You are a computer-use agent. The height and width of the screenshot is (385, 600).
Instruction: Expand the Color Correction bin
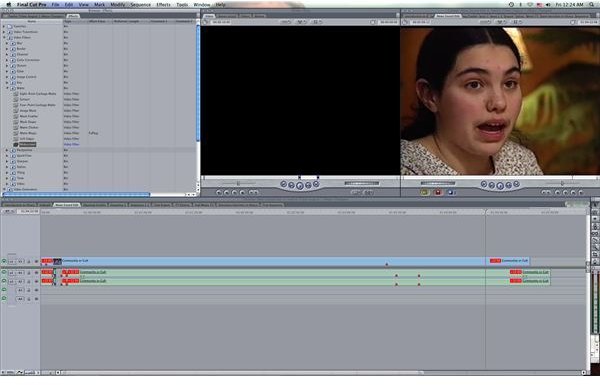7,60
